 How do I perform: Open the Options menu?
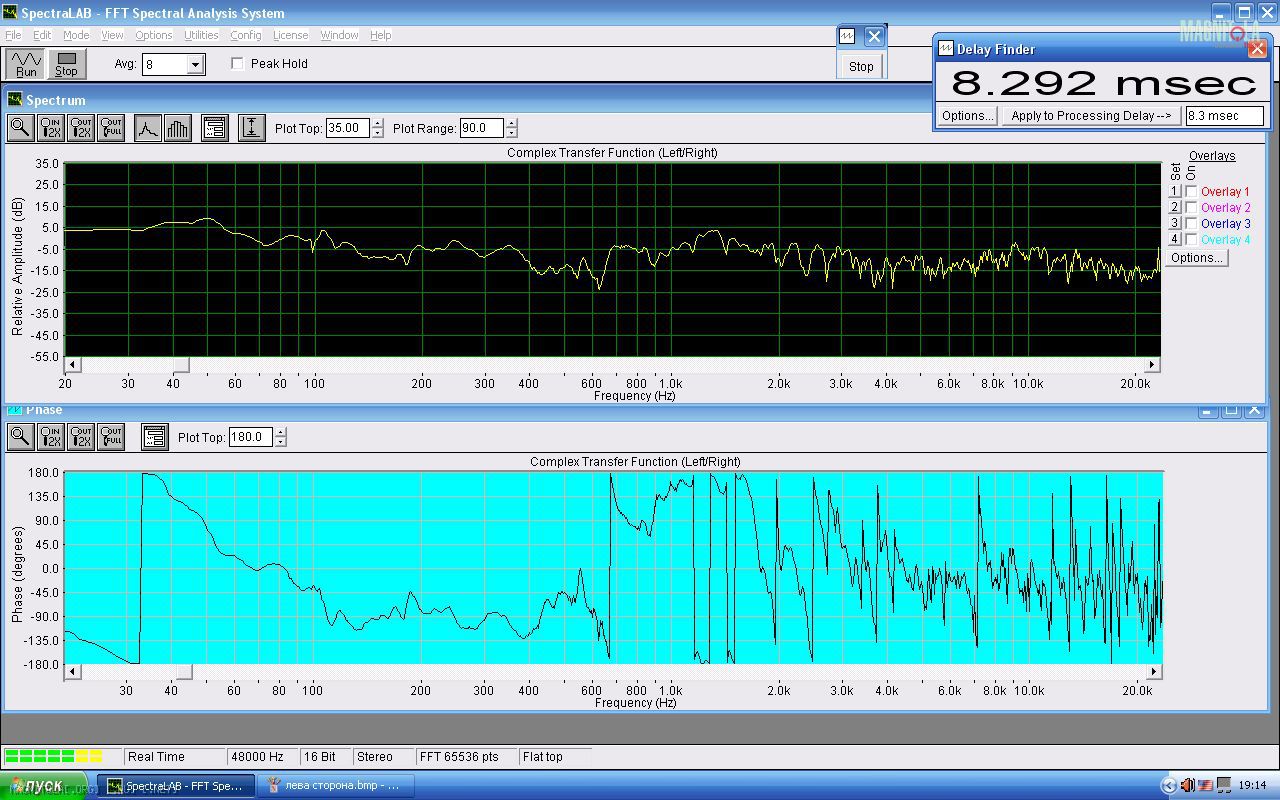tap(154, 35)
